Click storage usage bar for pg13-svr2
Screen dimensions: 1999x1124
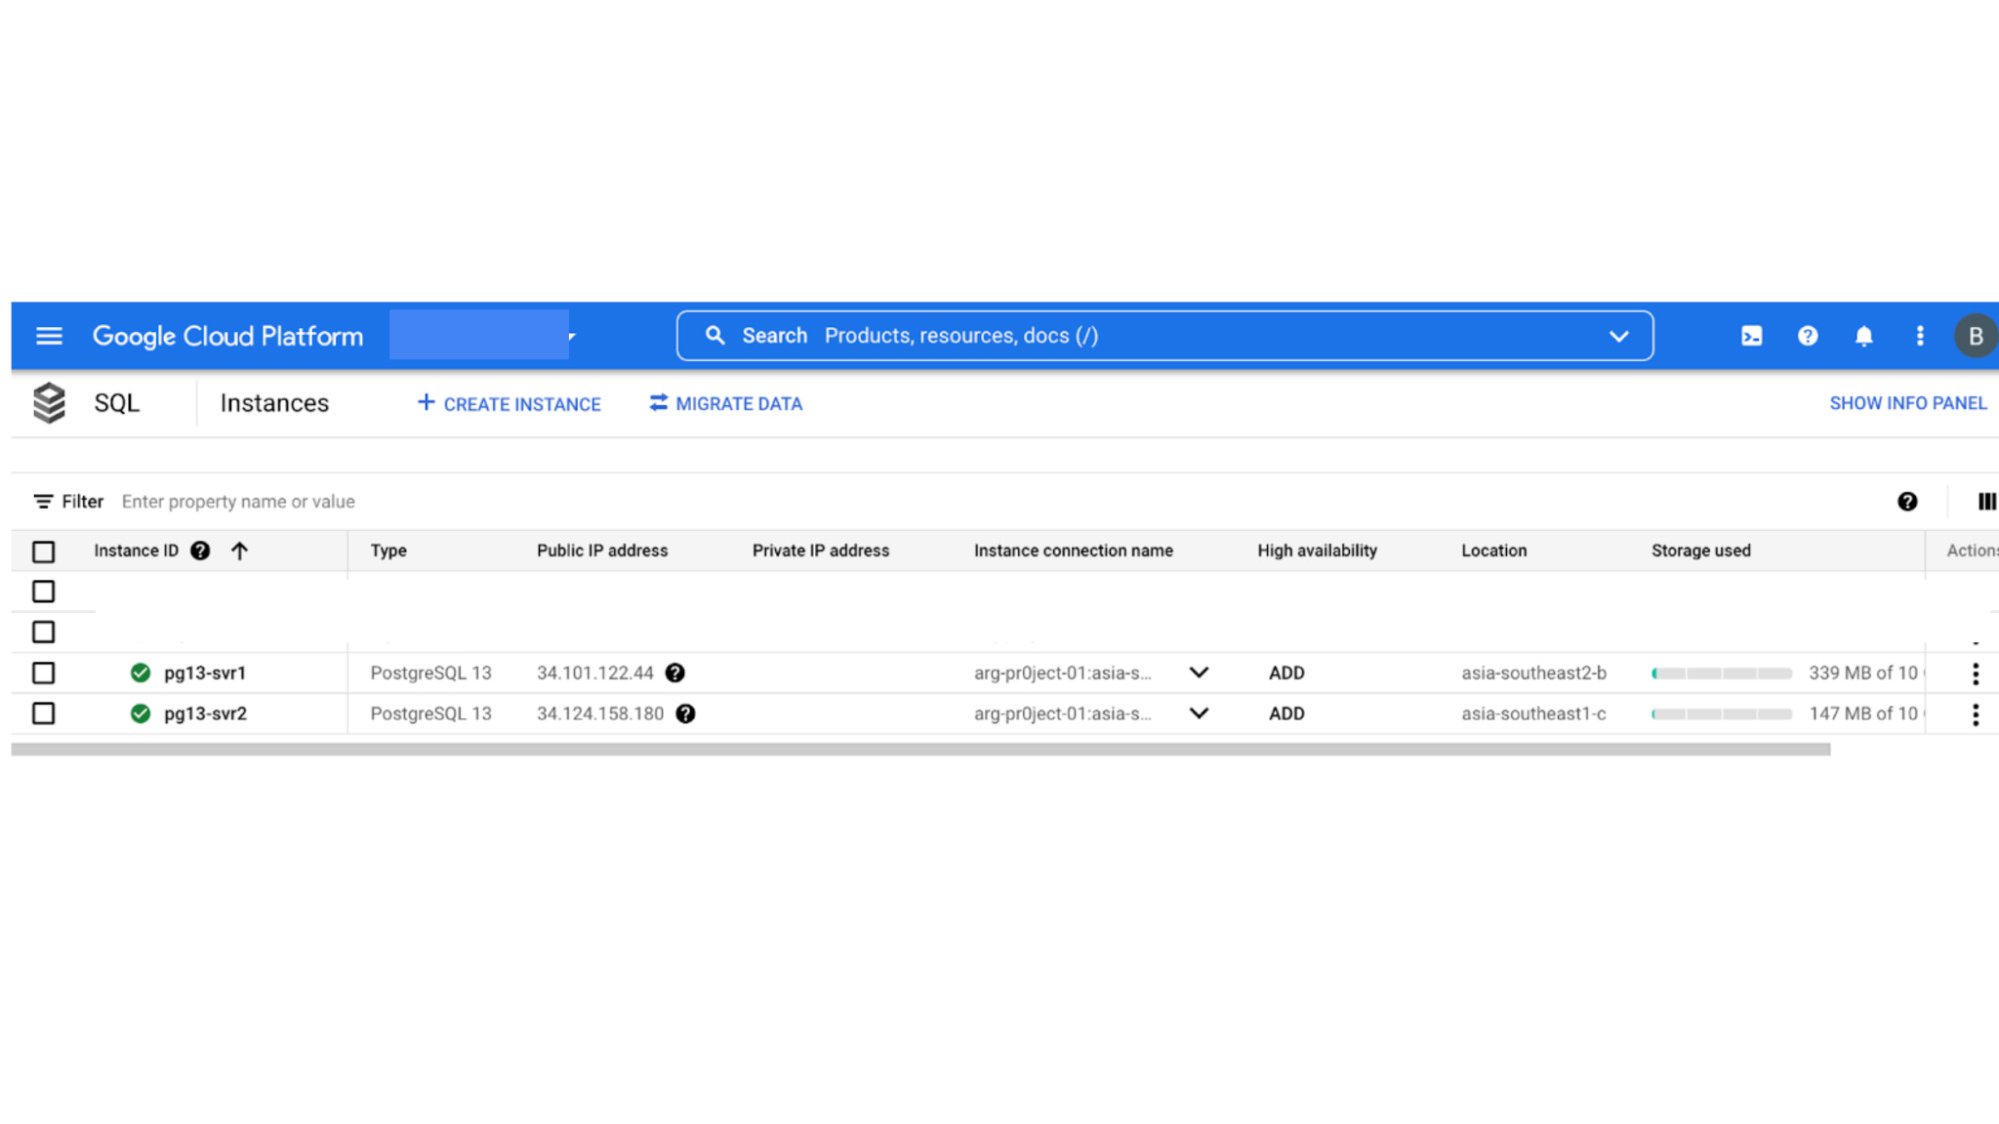tap(1721, 714)
